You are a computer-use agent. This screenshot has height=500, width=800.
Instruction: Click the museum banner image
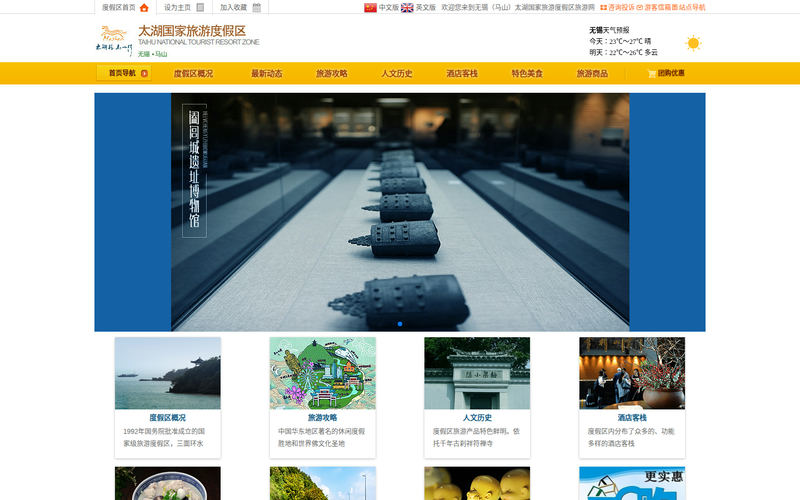coord(400,212)
